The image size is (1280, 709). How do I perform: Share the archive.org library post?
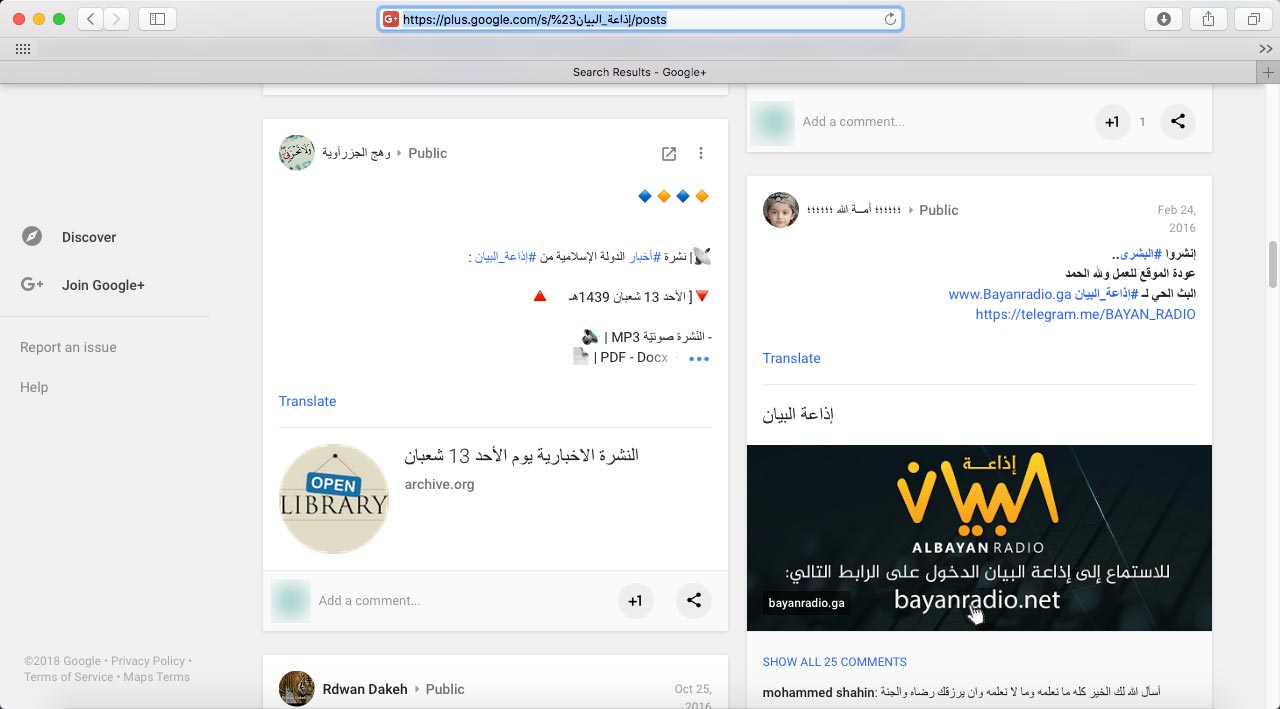(694, 601)
